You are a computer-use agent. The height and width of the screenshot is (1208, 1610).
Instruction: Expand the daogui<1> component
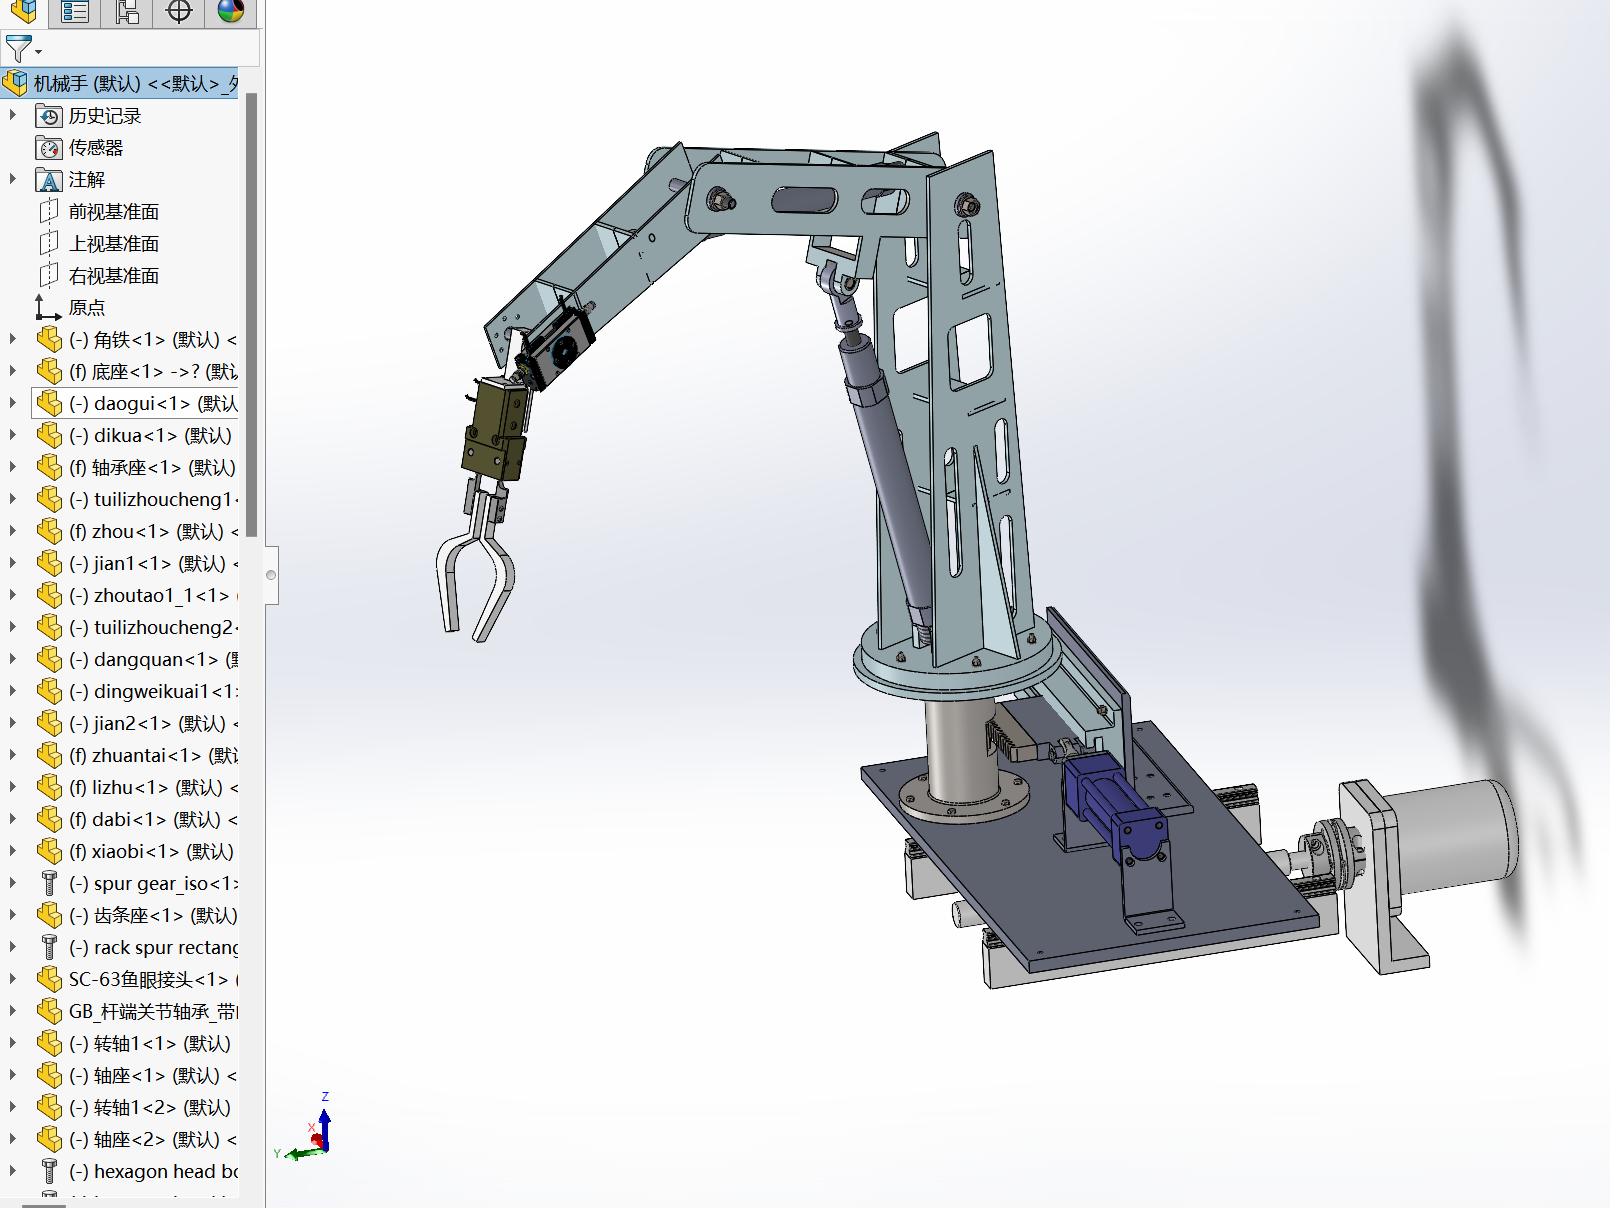pyautogui.click(x=13, y=404)
